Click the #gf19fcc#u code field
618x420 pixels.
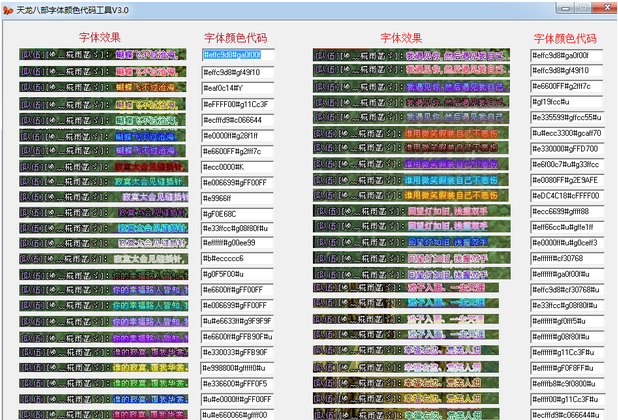click(566, 104)
